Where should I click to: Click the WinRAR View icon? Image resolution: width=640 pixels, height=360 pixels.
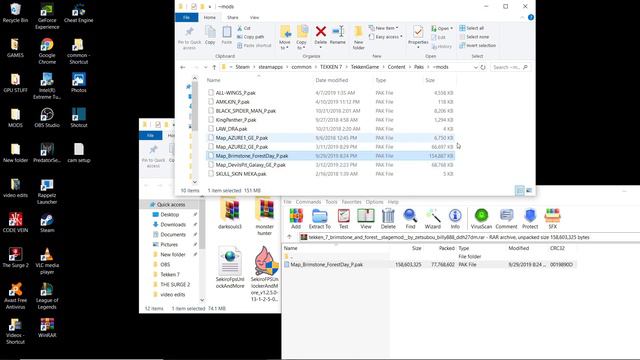coord(366,218)
